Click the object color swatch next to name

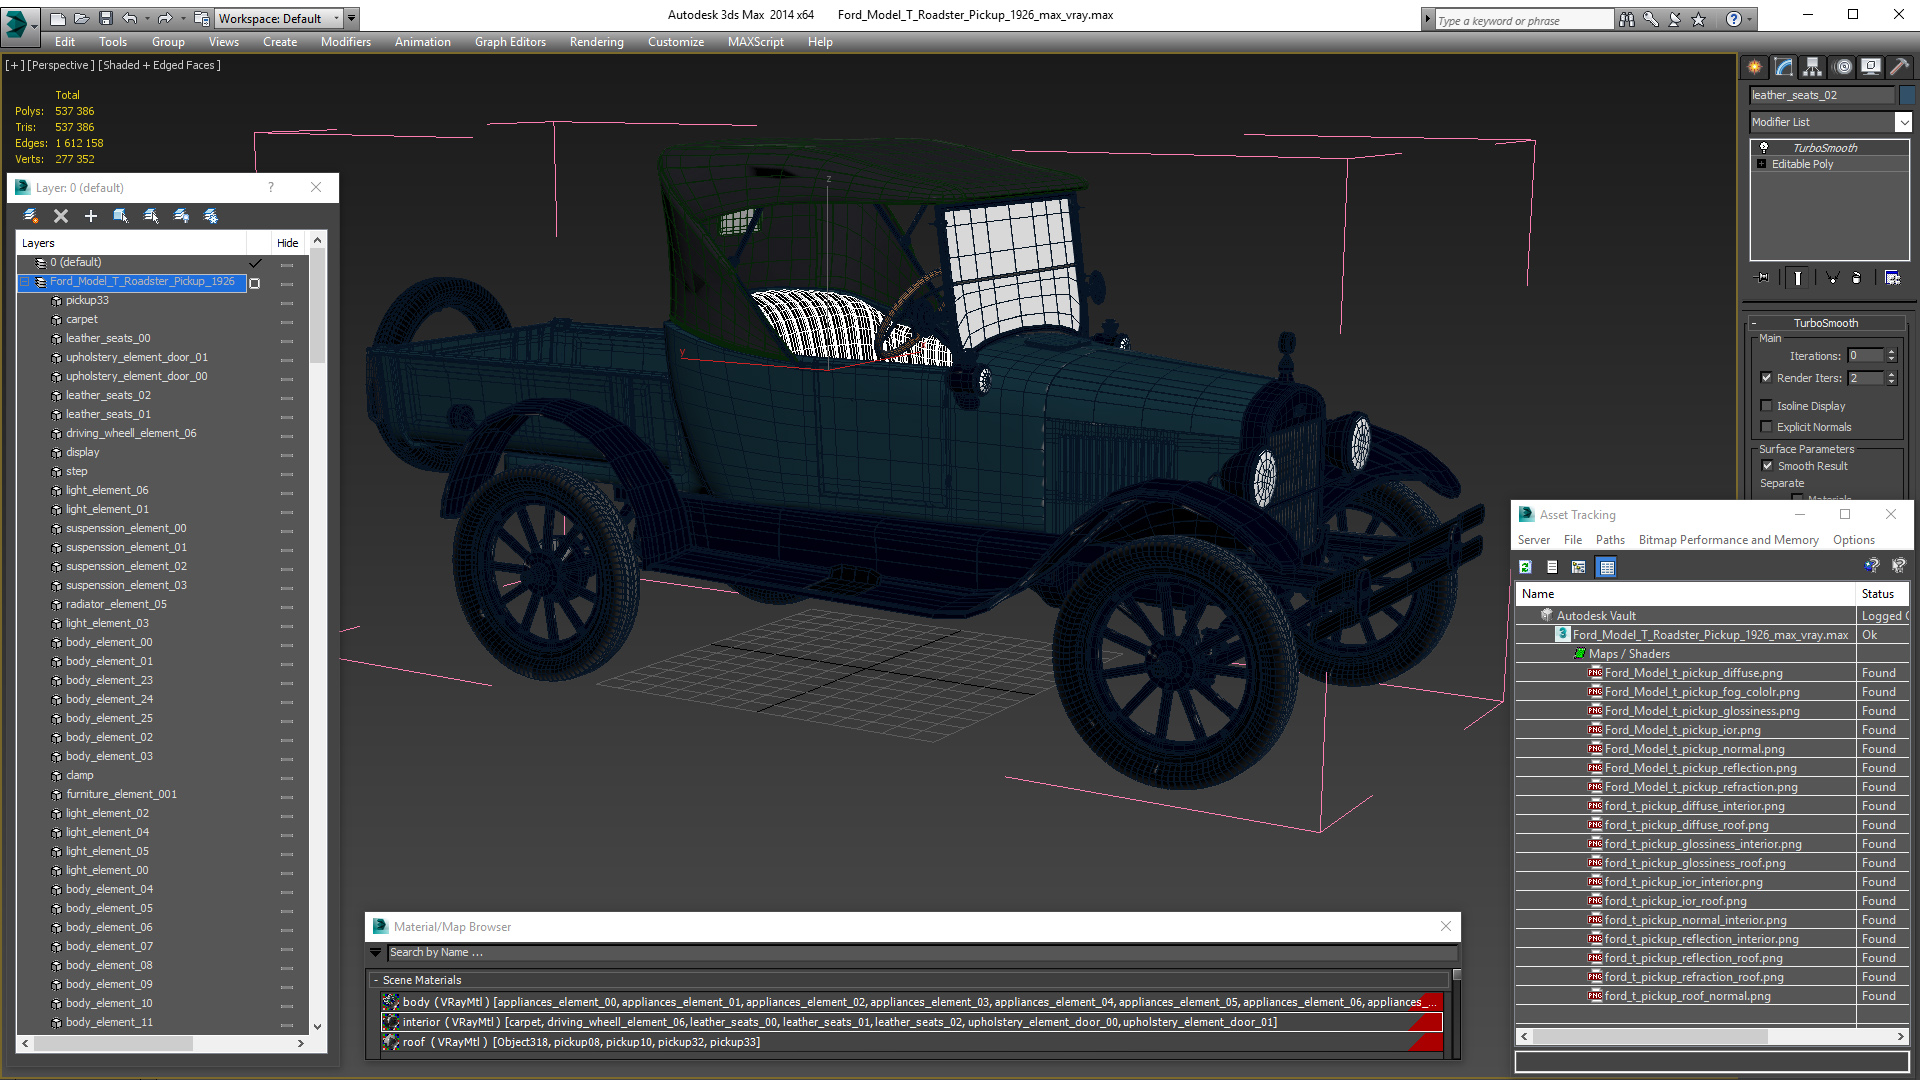(x=1907, y=95)
